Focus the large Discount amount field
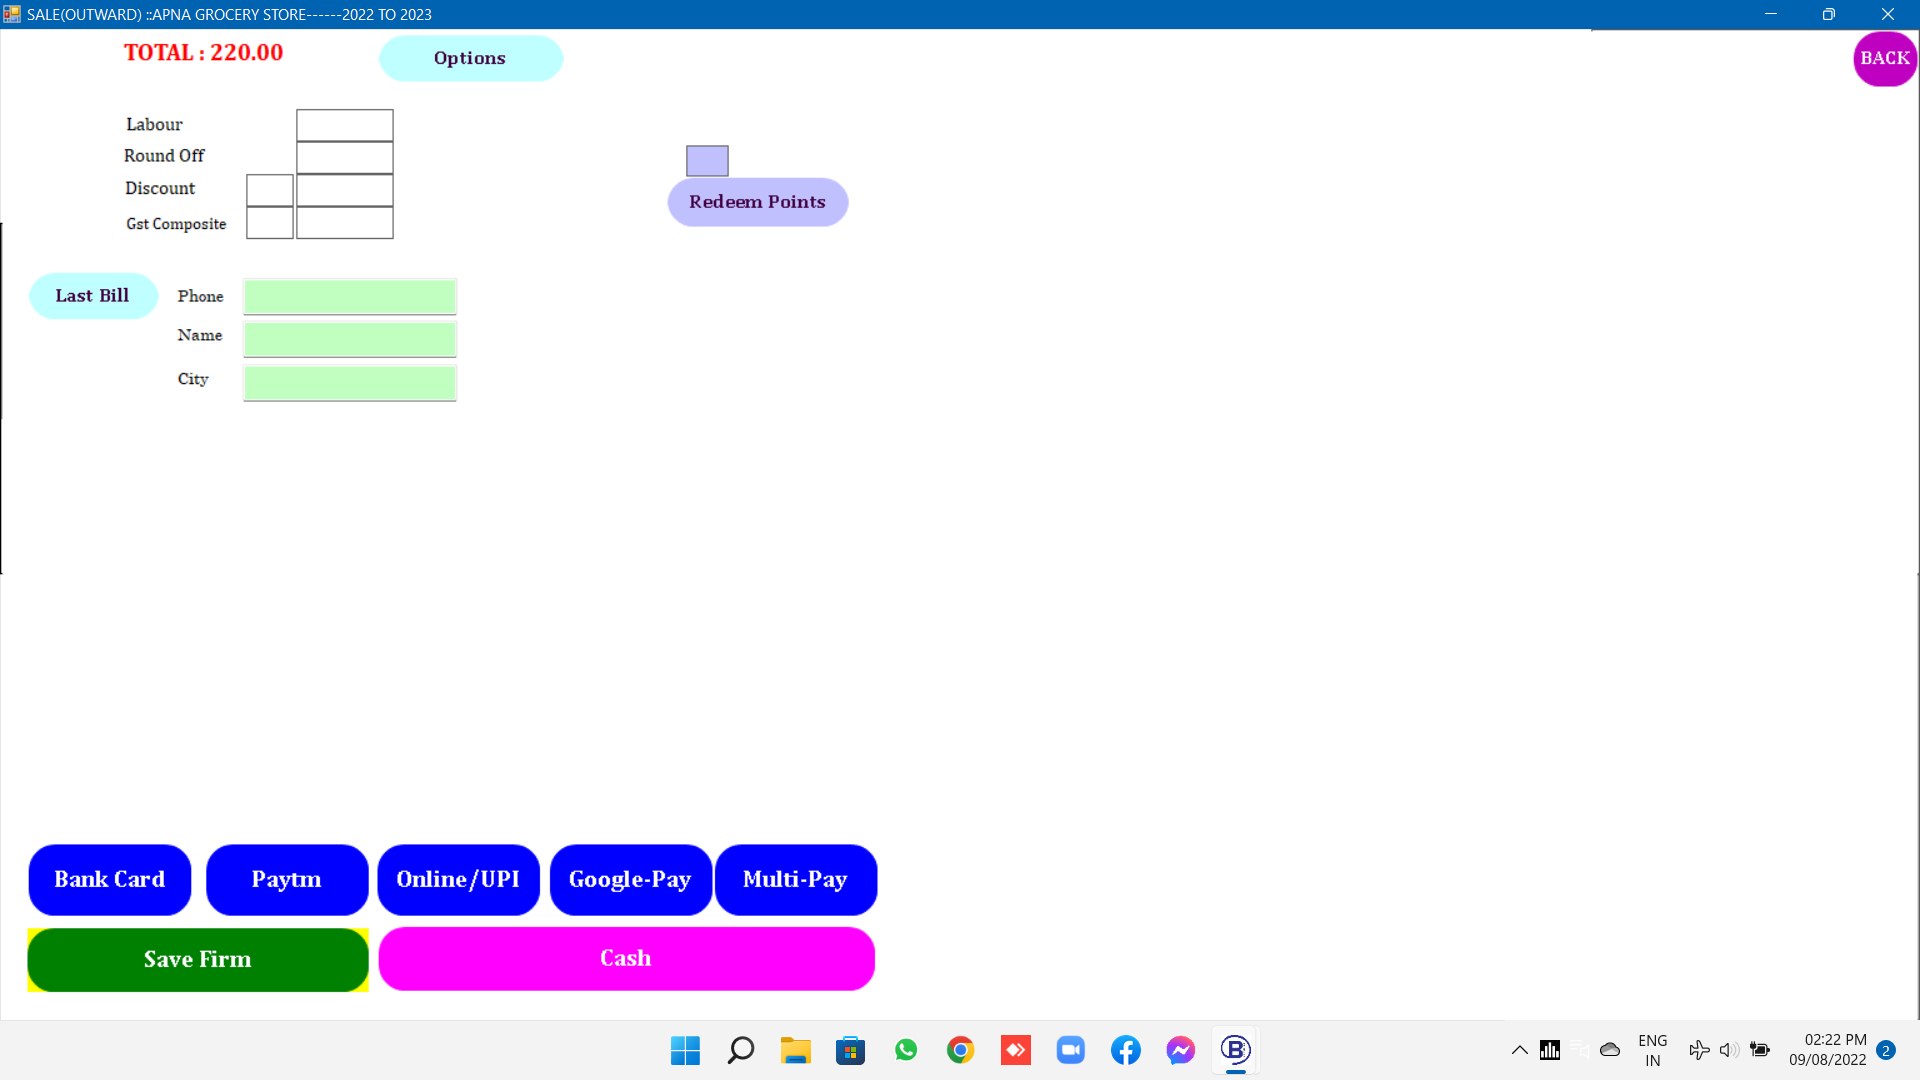This screenshot has height=1080, width=1920. (x=345, y=190)
